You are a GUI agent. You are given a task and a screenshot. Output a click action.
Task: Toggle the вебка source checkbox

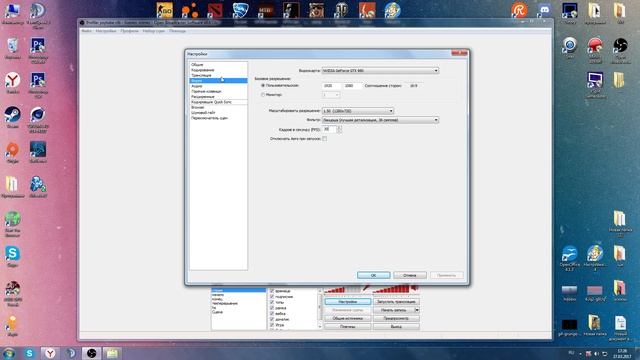(272, 314)
